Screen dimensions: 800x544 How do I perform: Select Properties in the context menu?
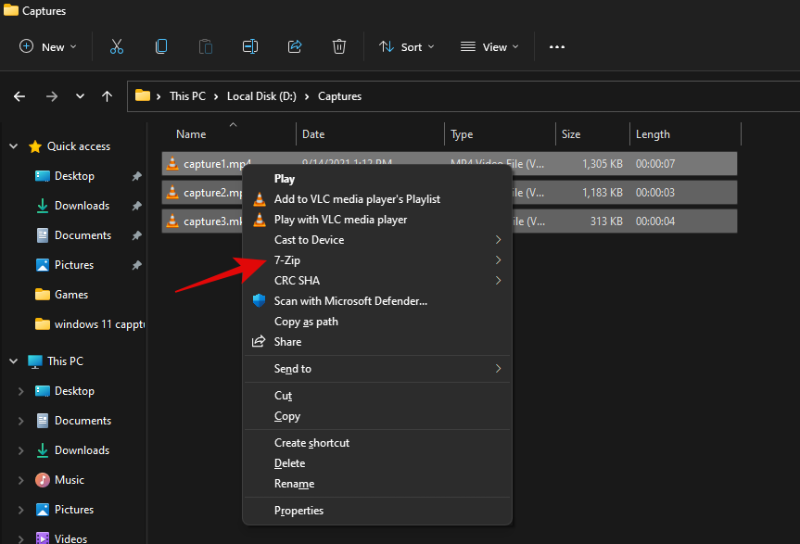(299, 511)
